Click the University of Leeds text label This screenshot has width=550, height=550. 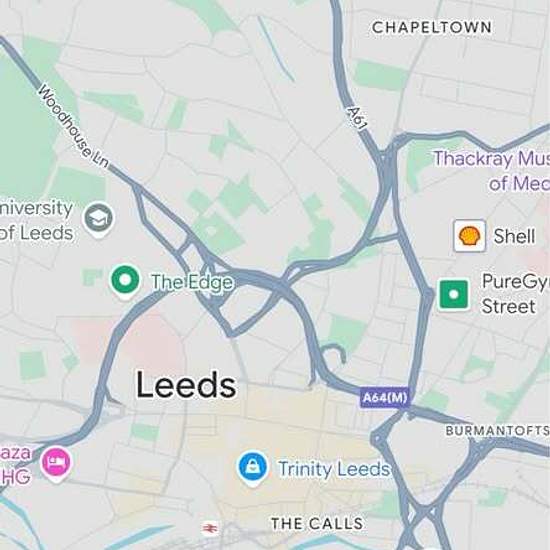[x=36, y=220]
